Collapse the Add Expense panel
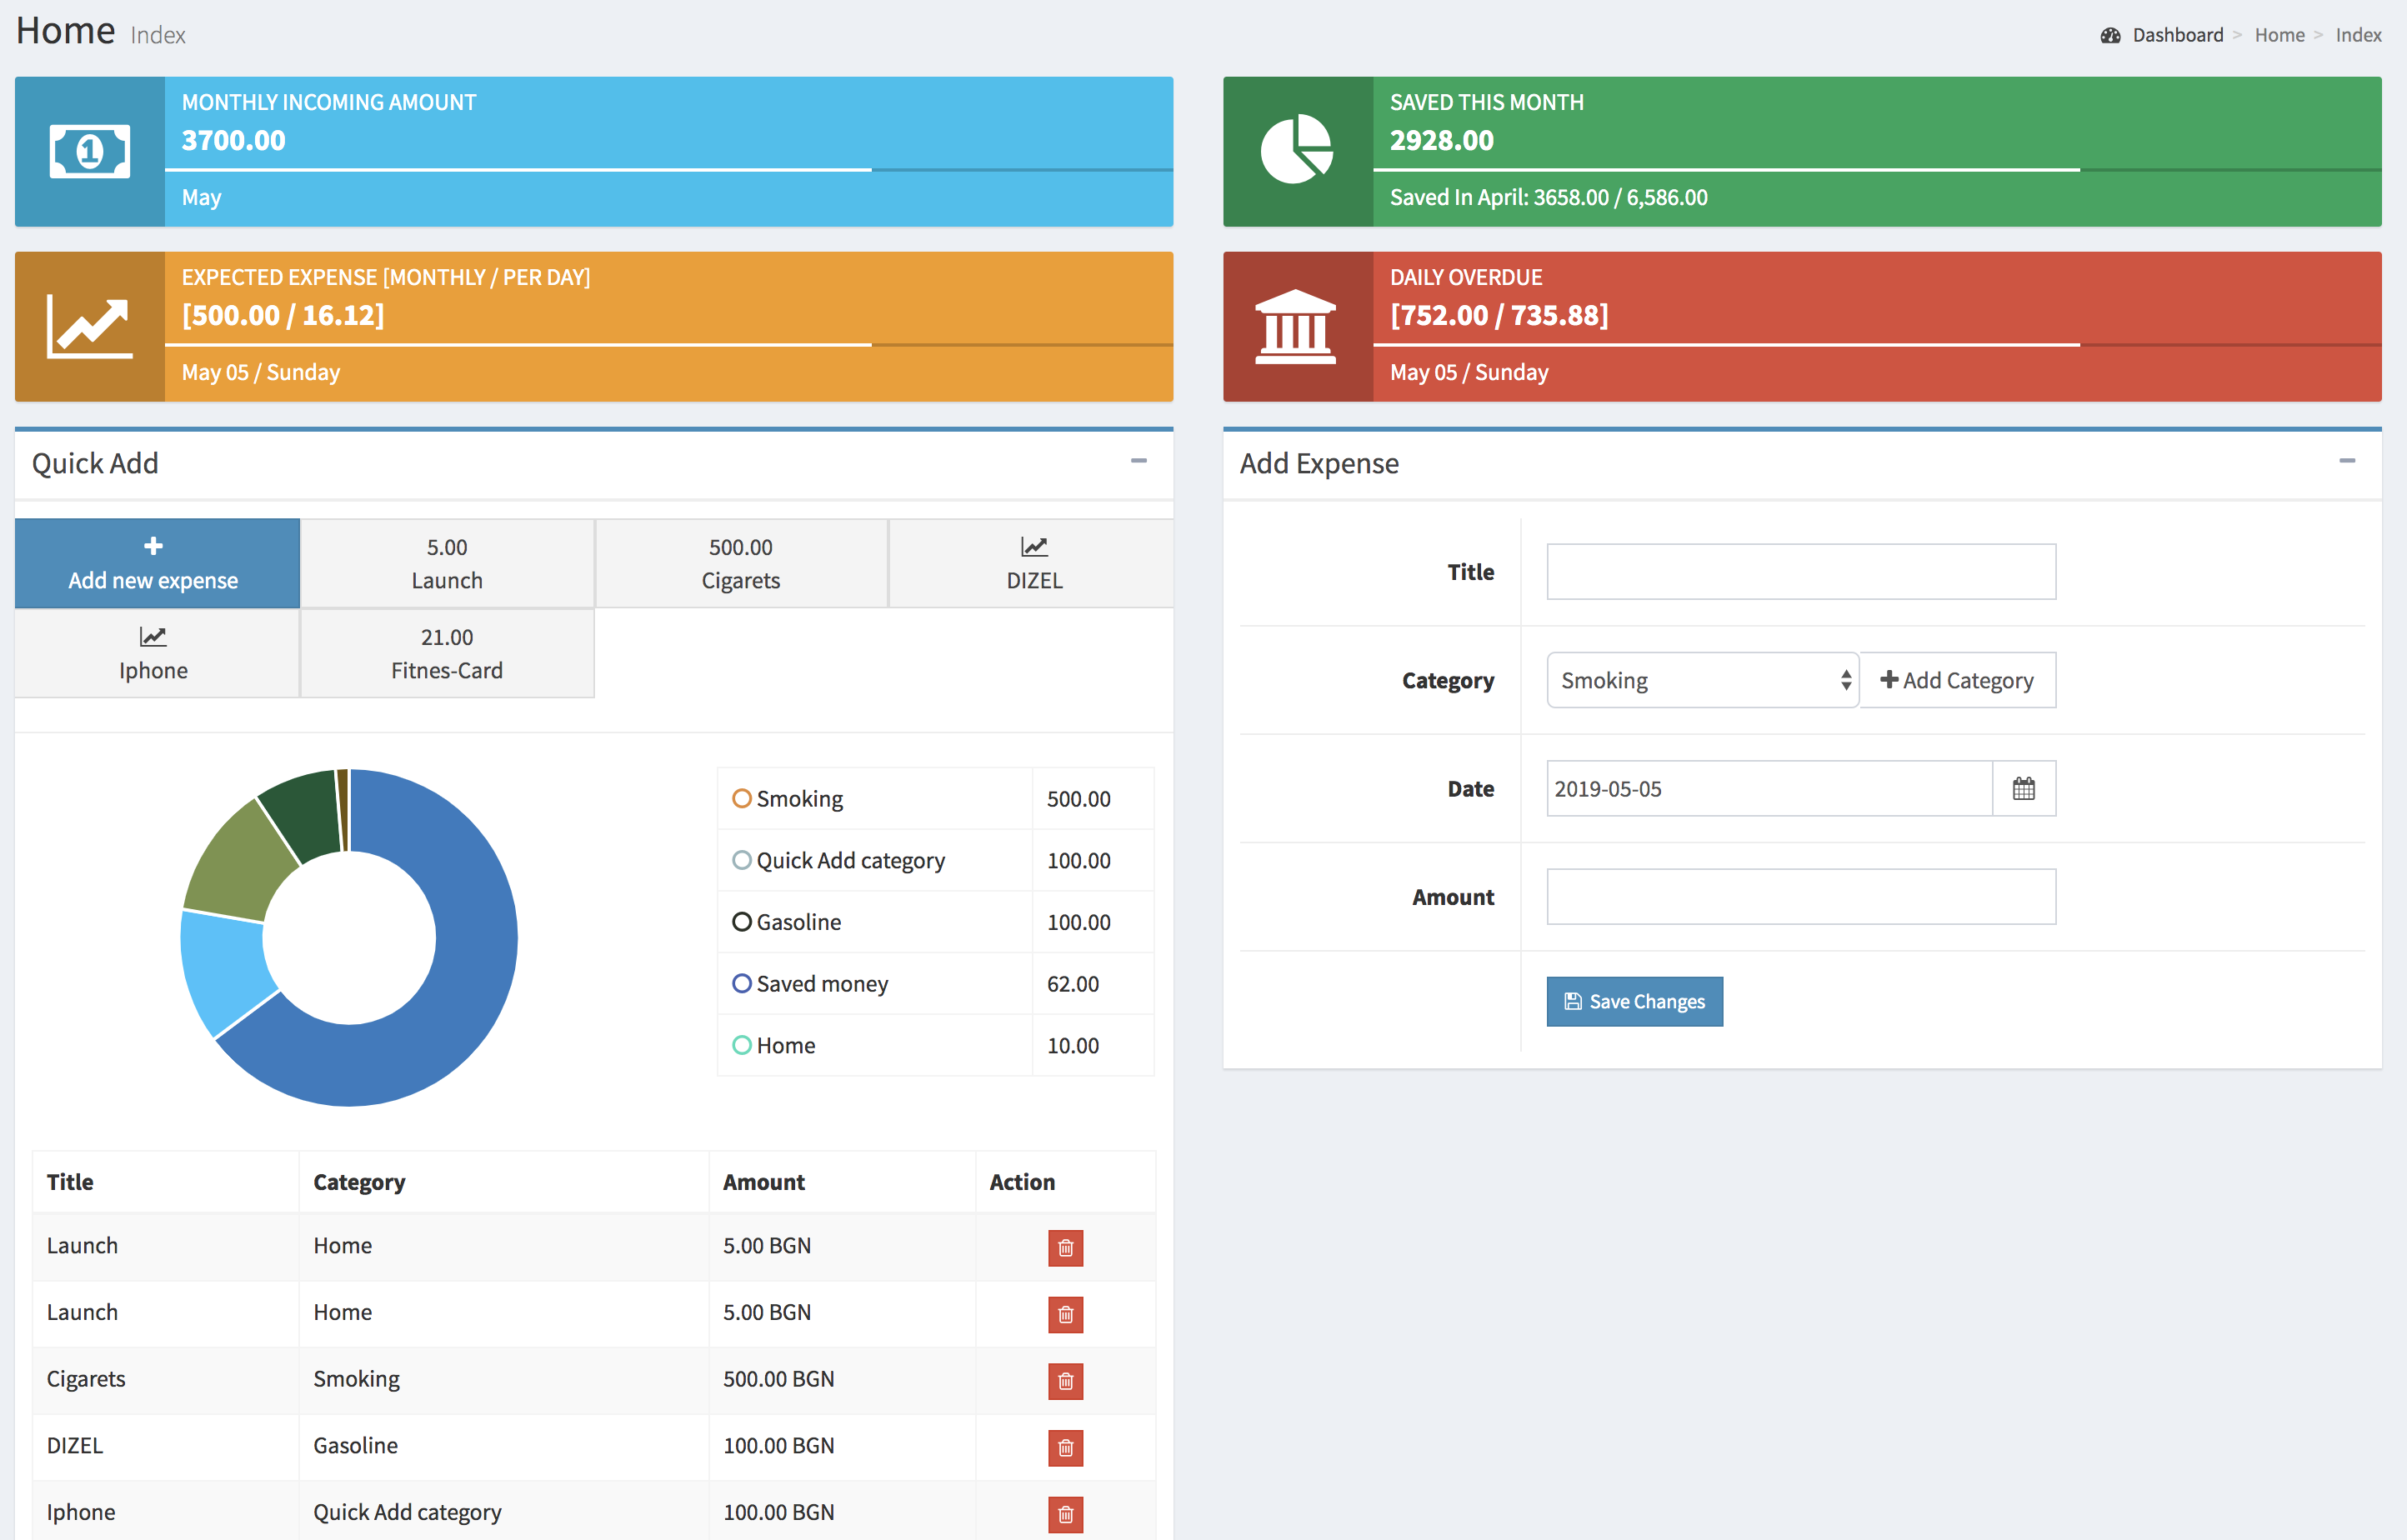The width and height of the screenshot is (2407, 1540). pos(2347,461)
